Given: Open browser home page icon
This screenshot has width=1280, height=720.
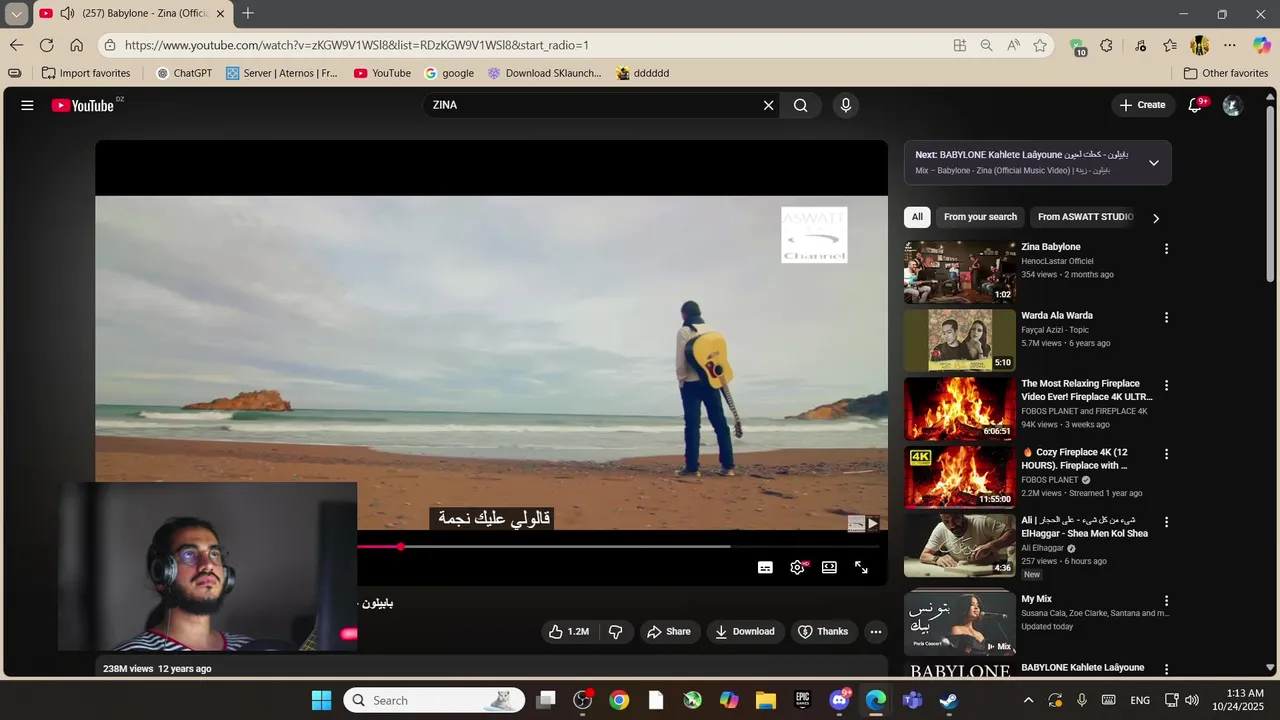Looking at the screenshot, I should (76, 45).
